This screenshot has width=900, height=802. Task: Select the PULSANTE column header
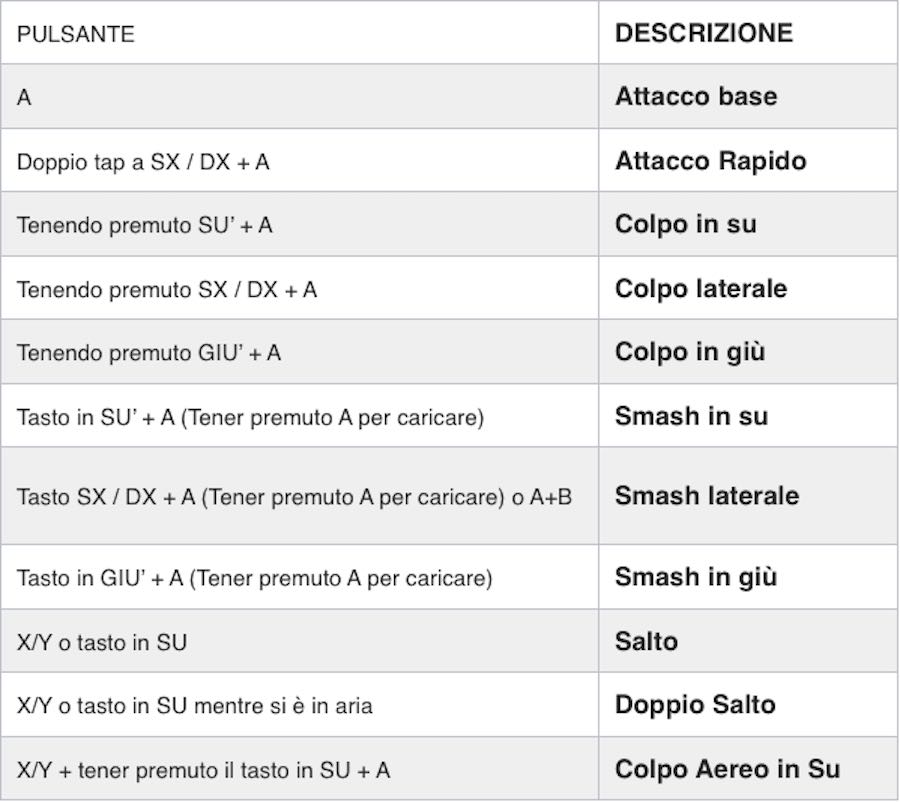pos(300,33)
